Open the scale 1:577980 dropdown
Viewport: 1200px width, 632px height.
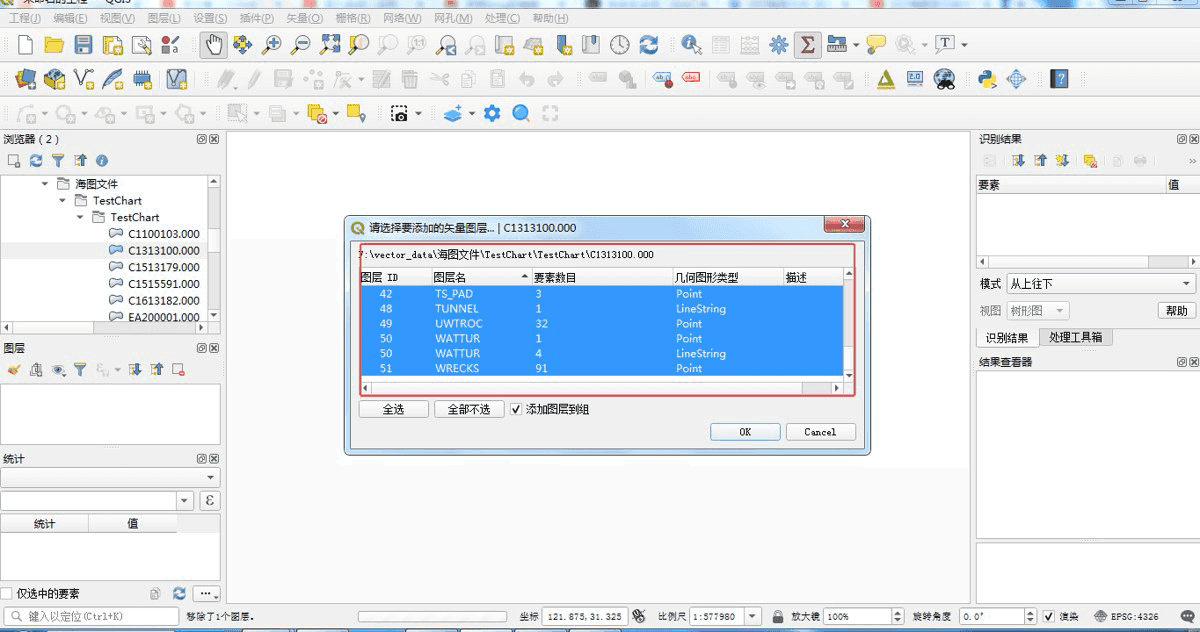752,616
